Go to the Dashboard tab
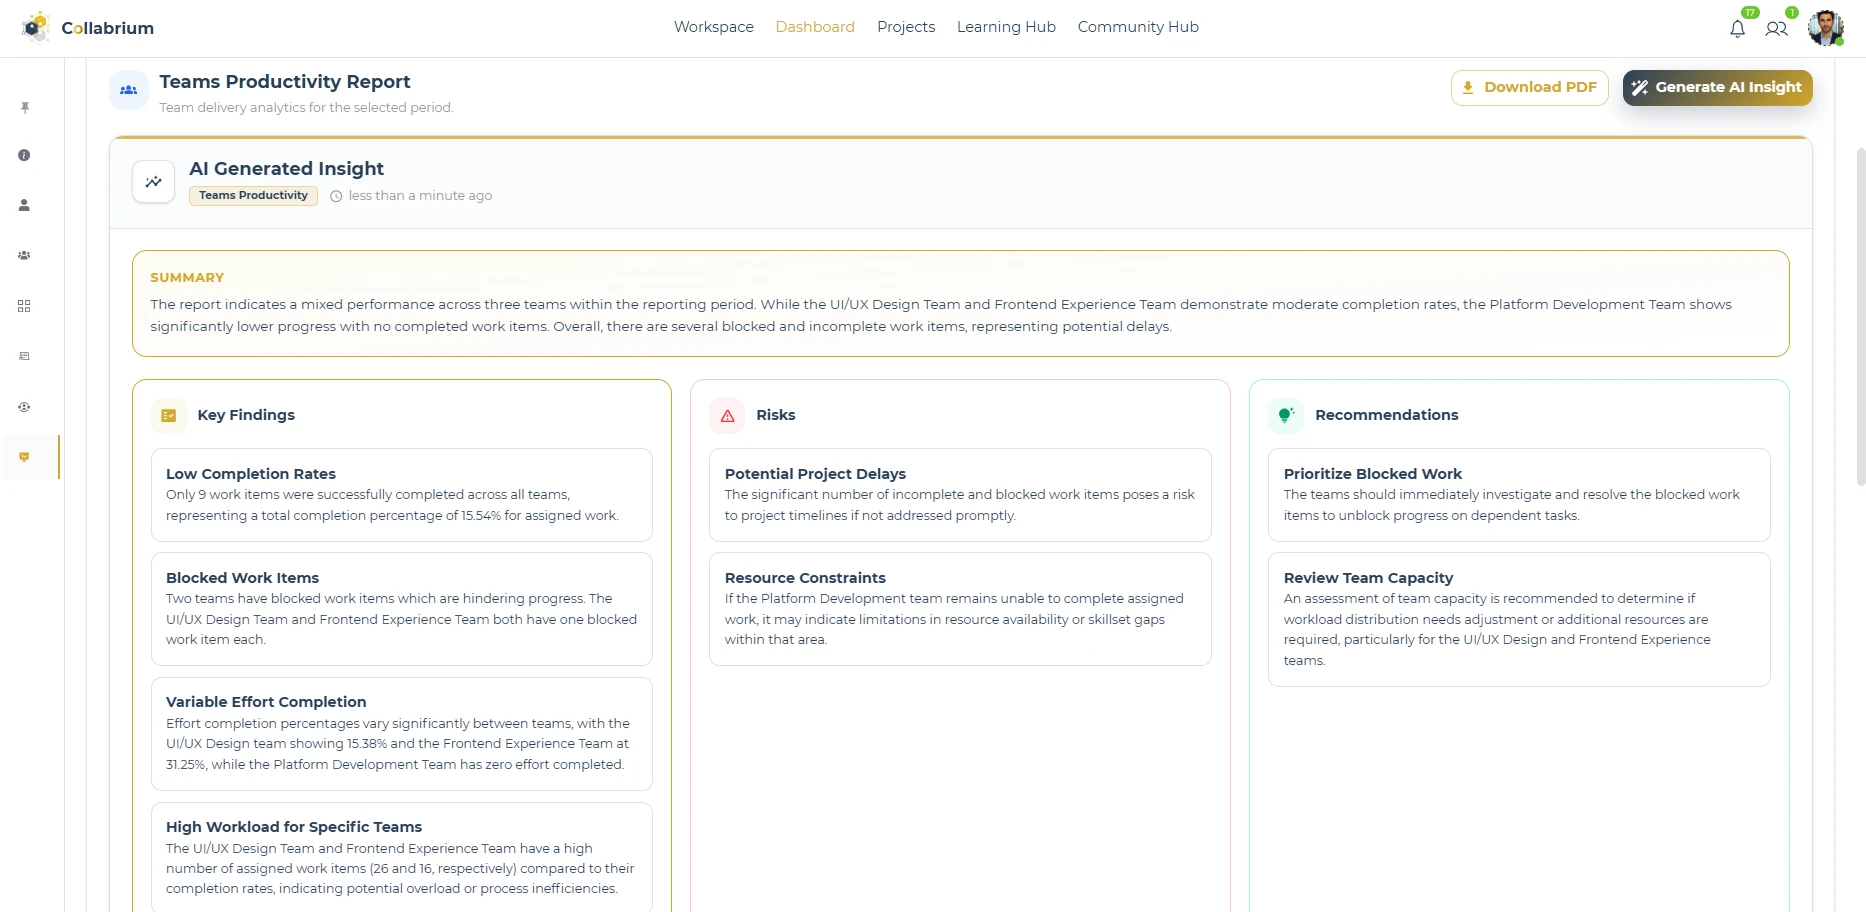 coord(815,27)
